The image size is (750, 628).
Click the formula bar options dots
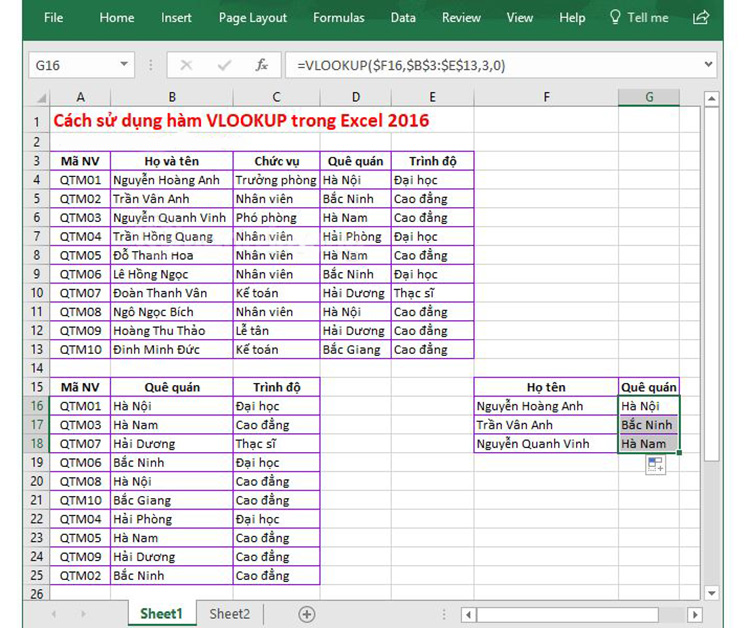[x=151, y=65]
